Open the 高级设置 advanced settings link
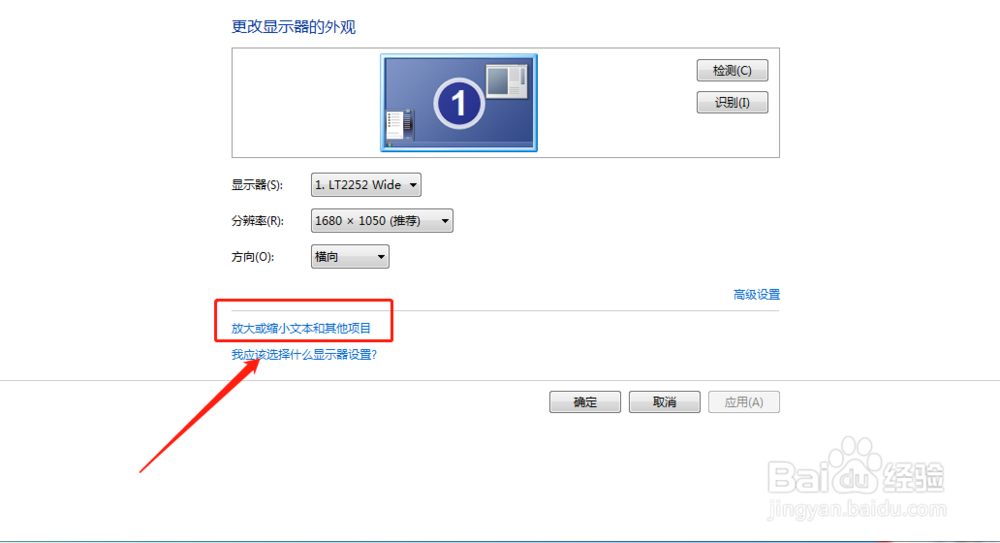 tap(756, 295)
